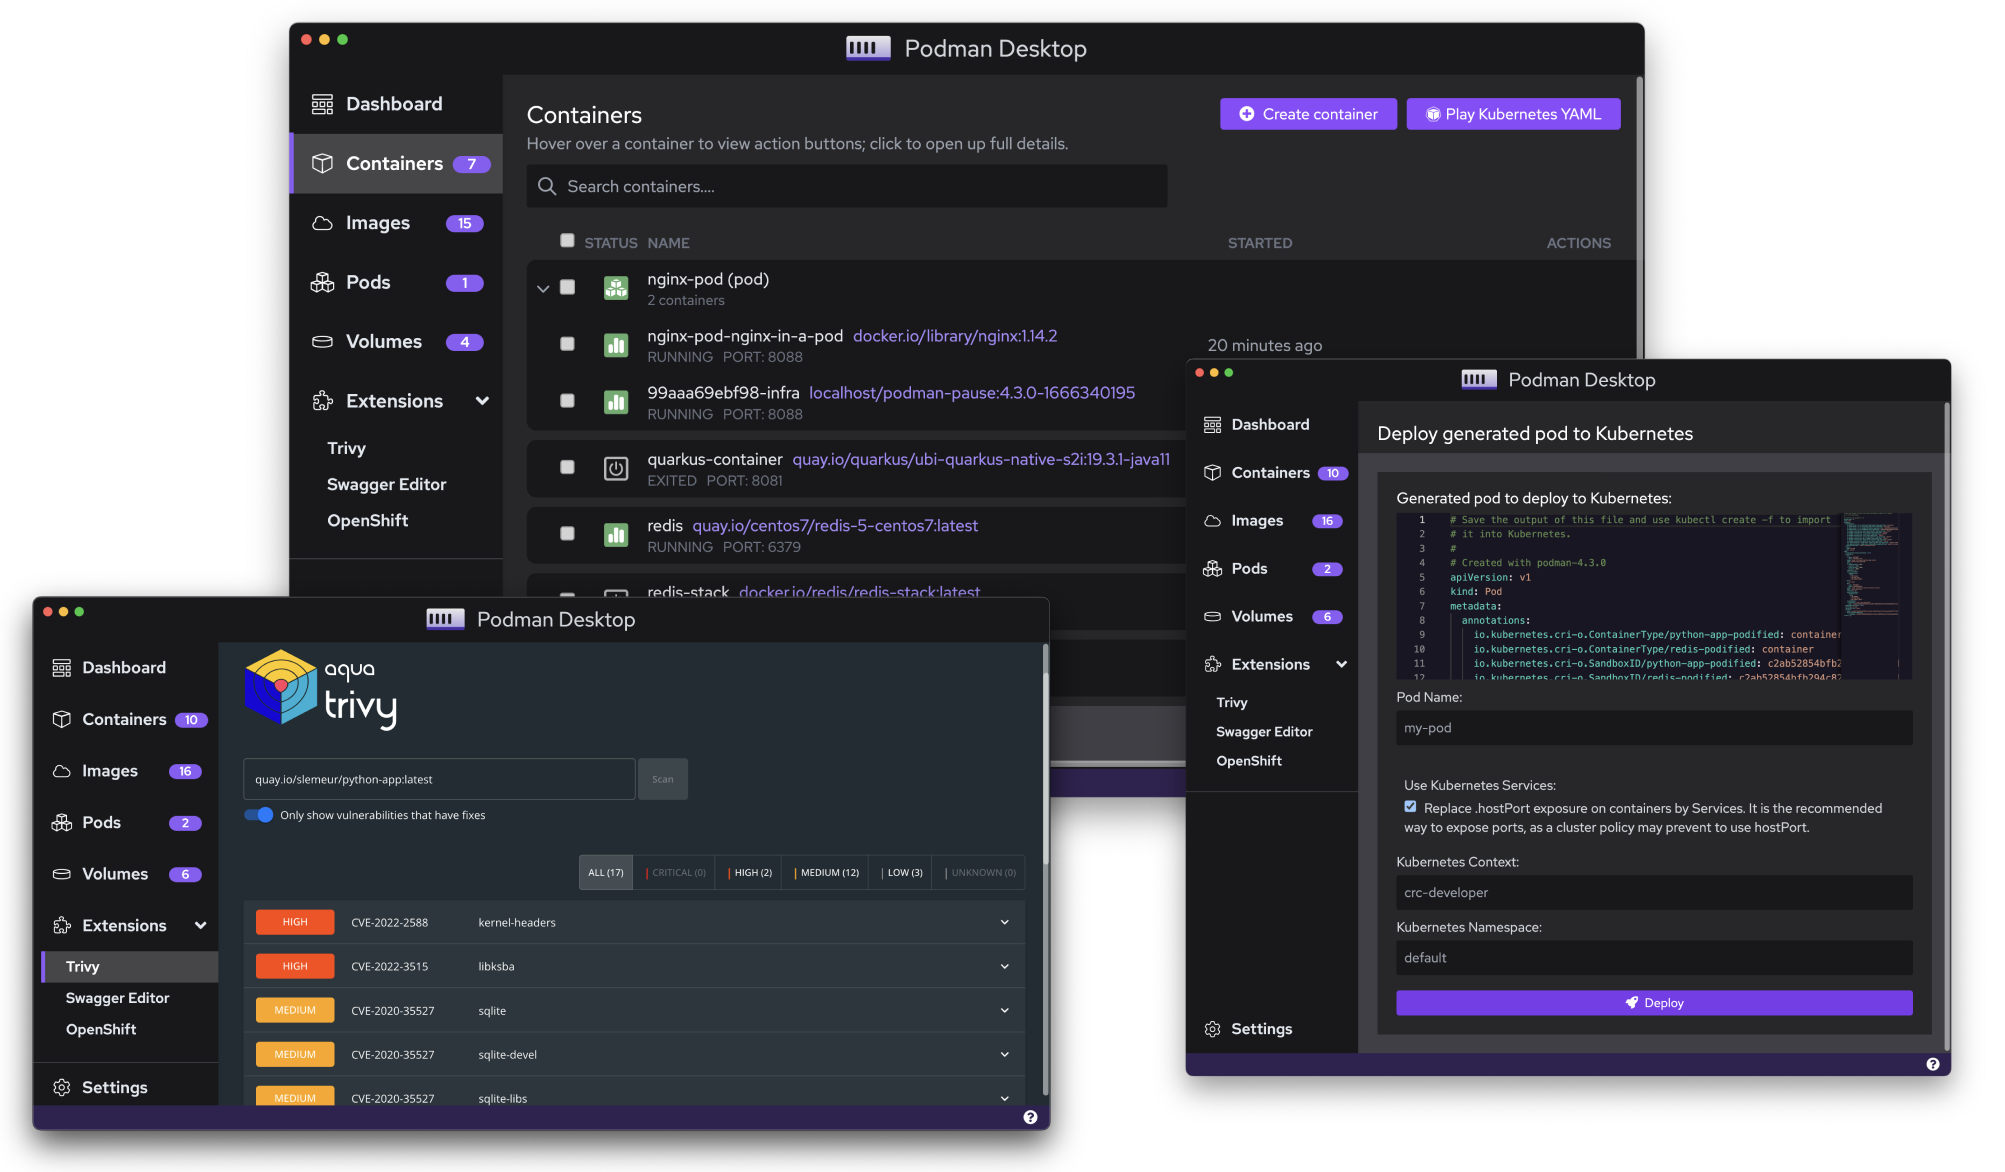
Task: Click the exited status icon of quarkus-container
Action: coord(616,468)
